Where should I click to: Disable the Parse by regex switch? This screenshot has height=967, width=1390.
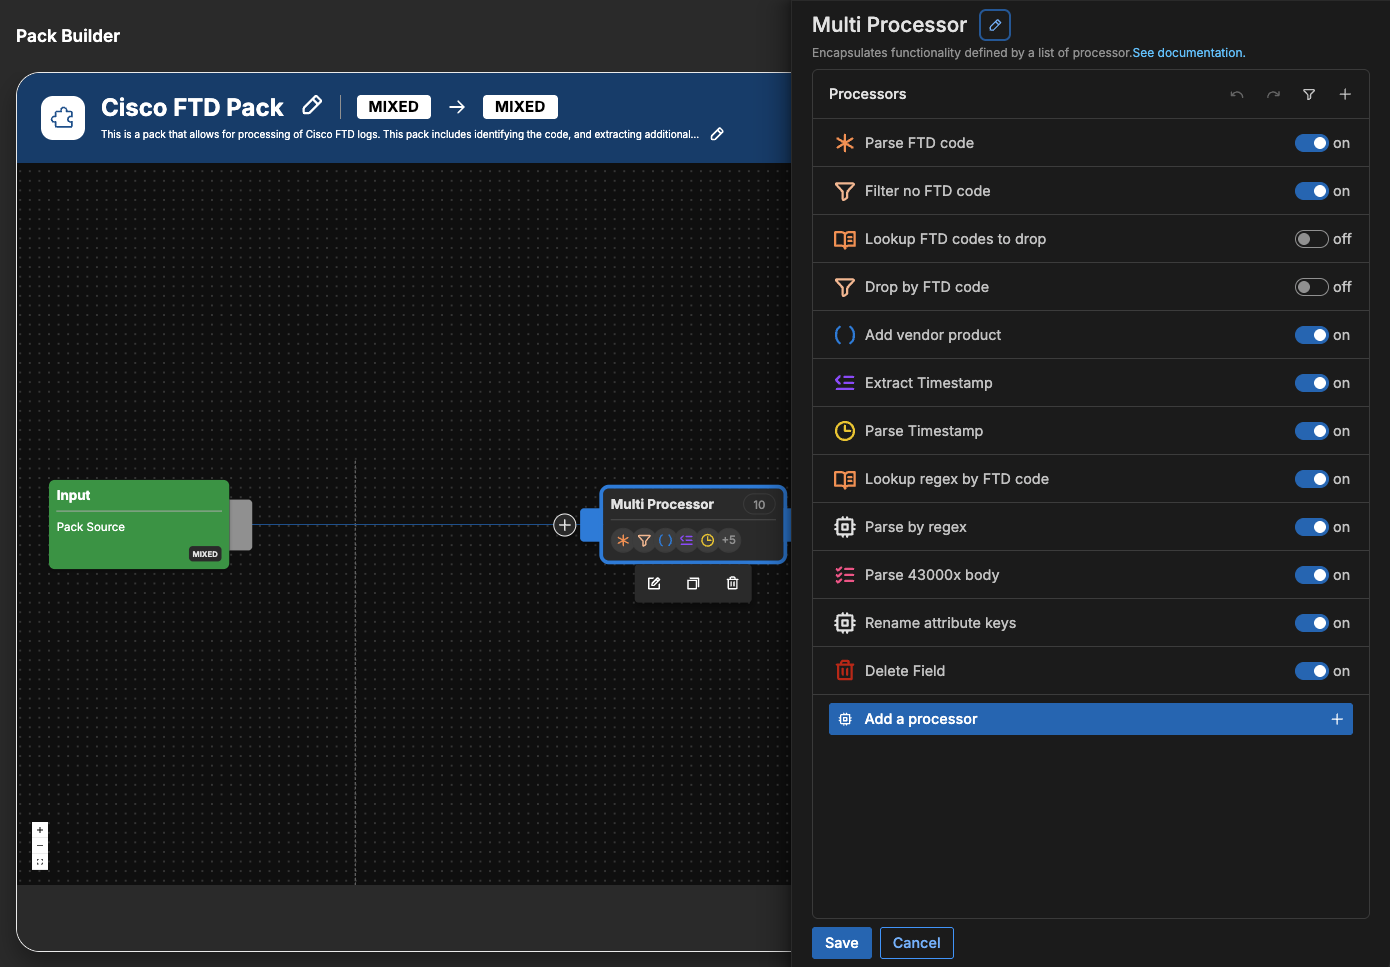click(1312, 527)
